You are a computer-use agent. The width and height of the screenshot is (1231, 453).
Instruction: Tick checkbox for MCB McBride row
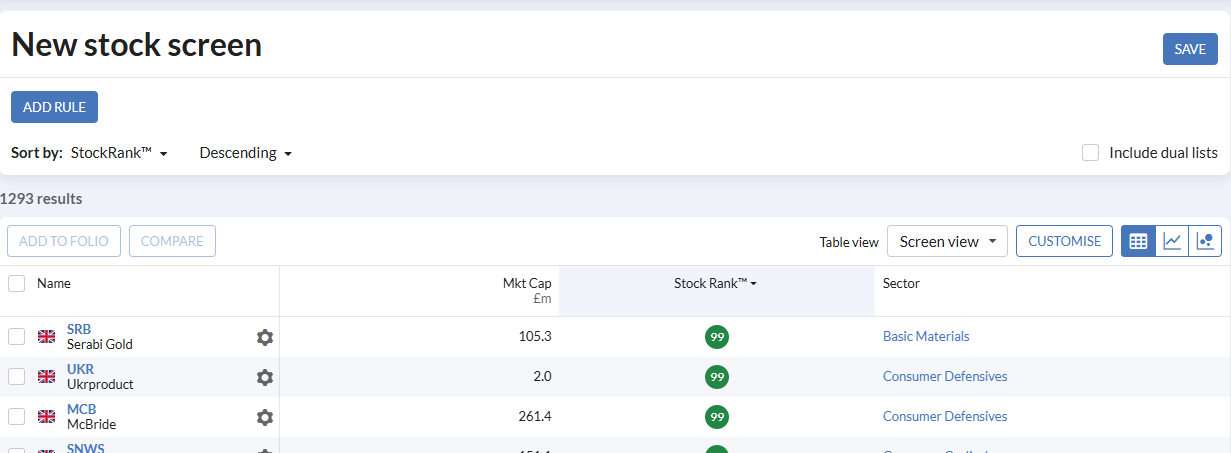(16, 417)
